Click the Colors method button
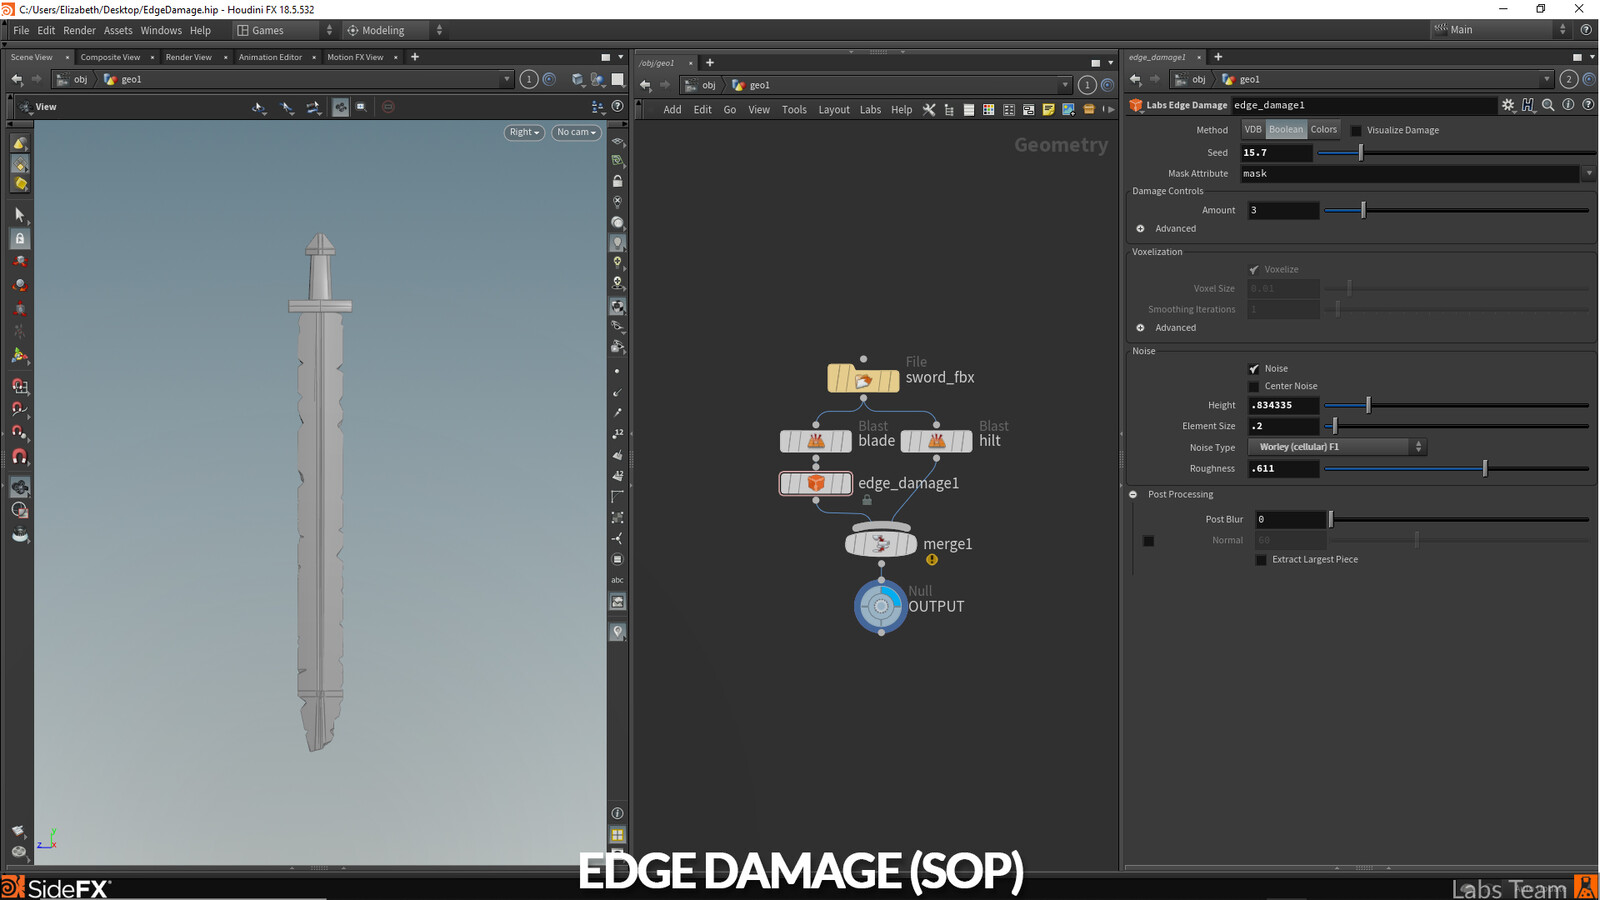The width and height of the screenshot is (1600, 900). point(1323,129)
